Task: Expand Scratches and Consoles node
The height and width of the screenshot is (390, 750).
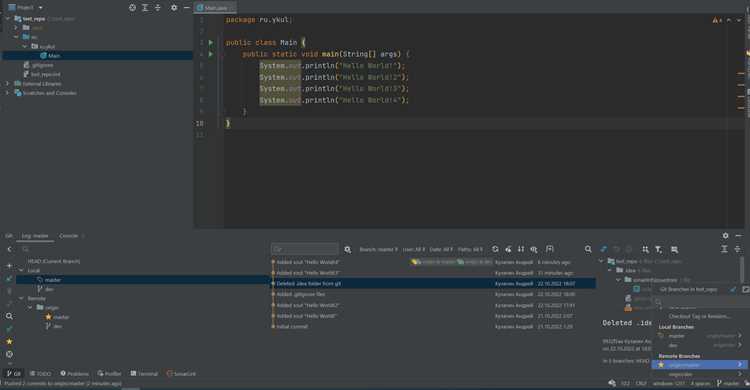Action: (8, 93)
